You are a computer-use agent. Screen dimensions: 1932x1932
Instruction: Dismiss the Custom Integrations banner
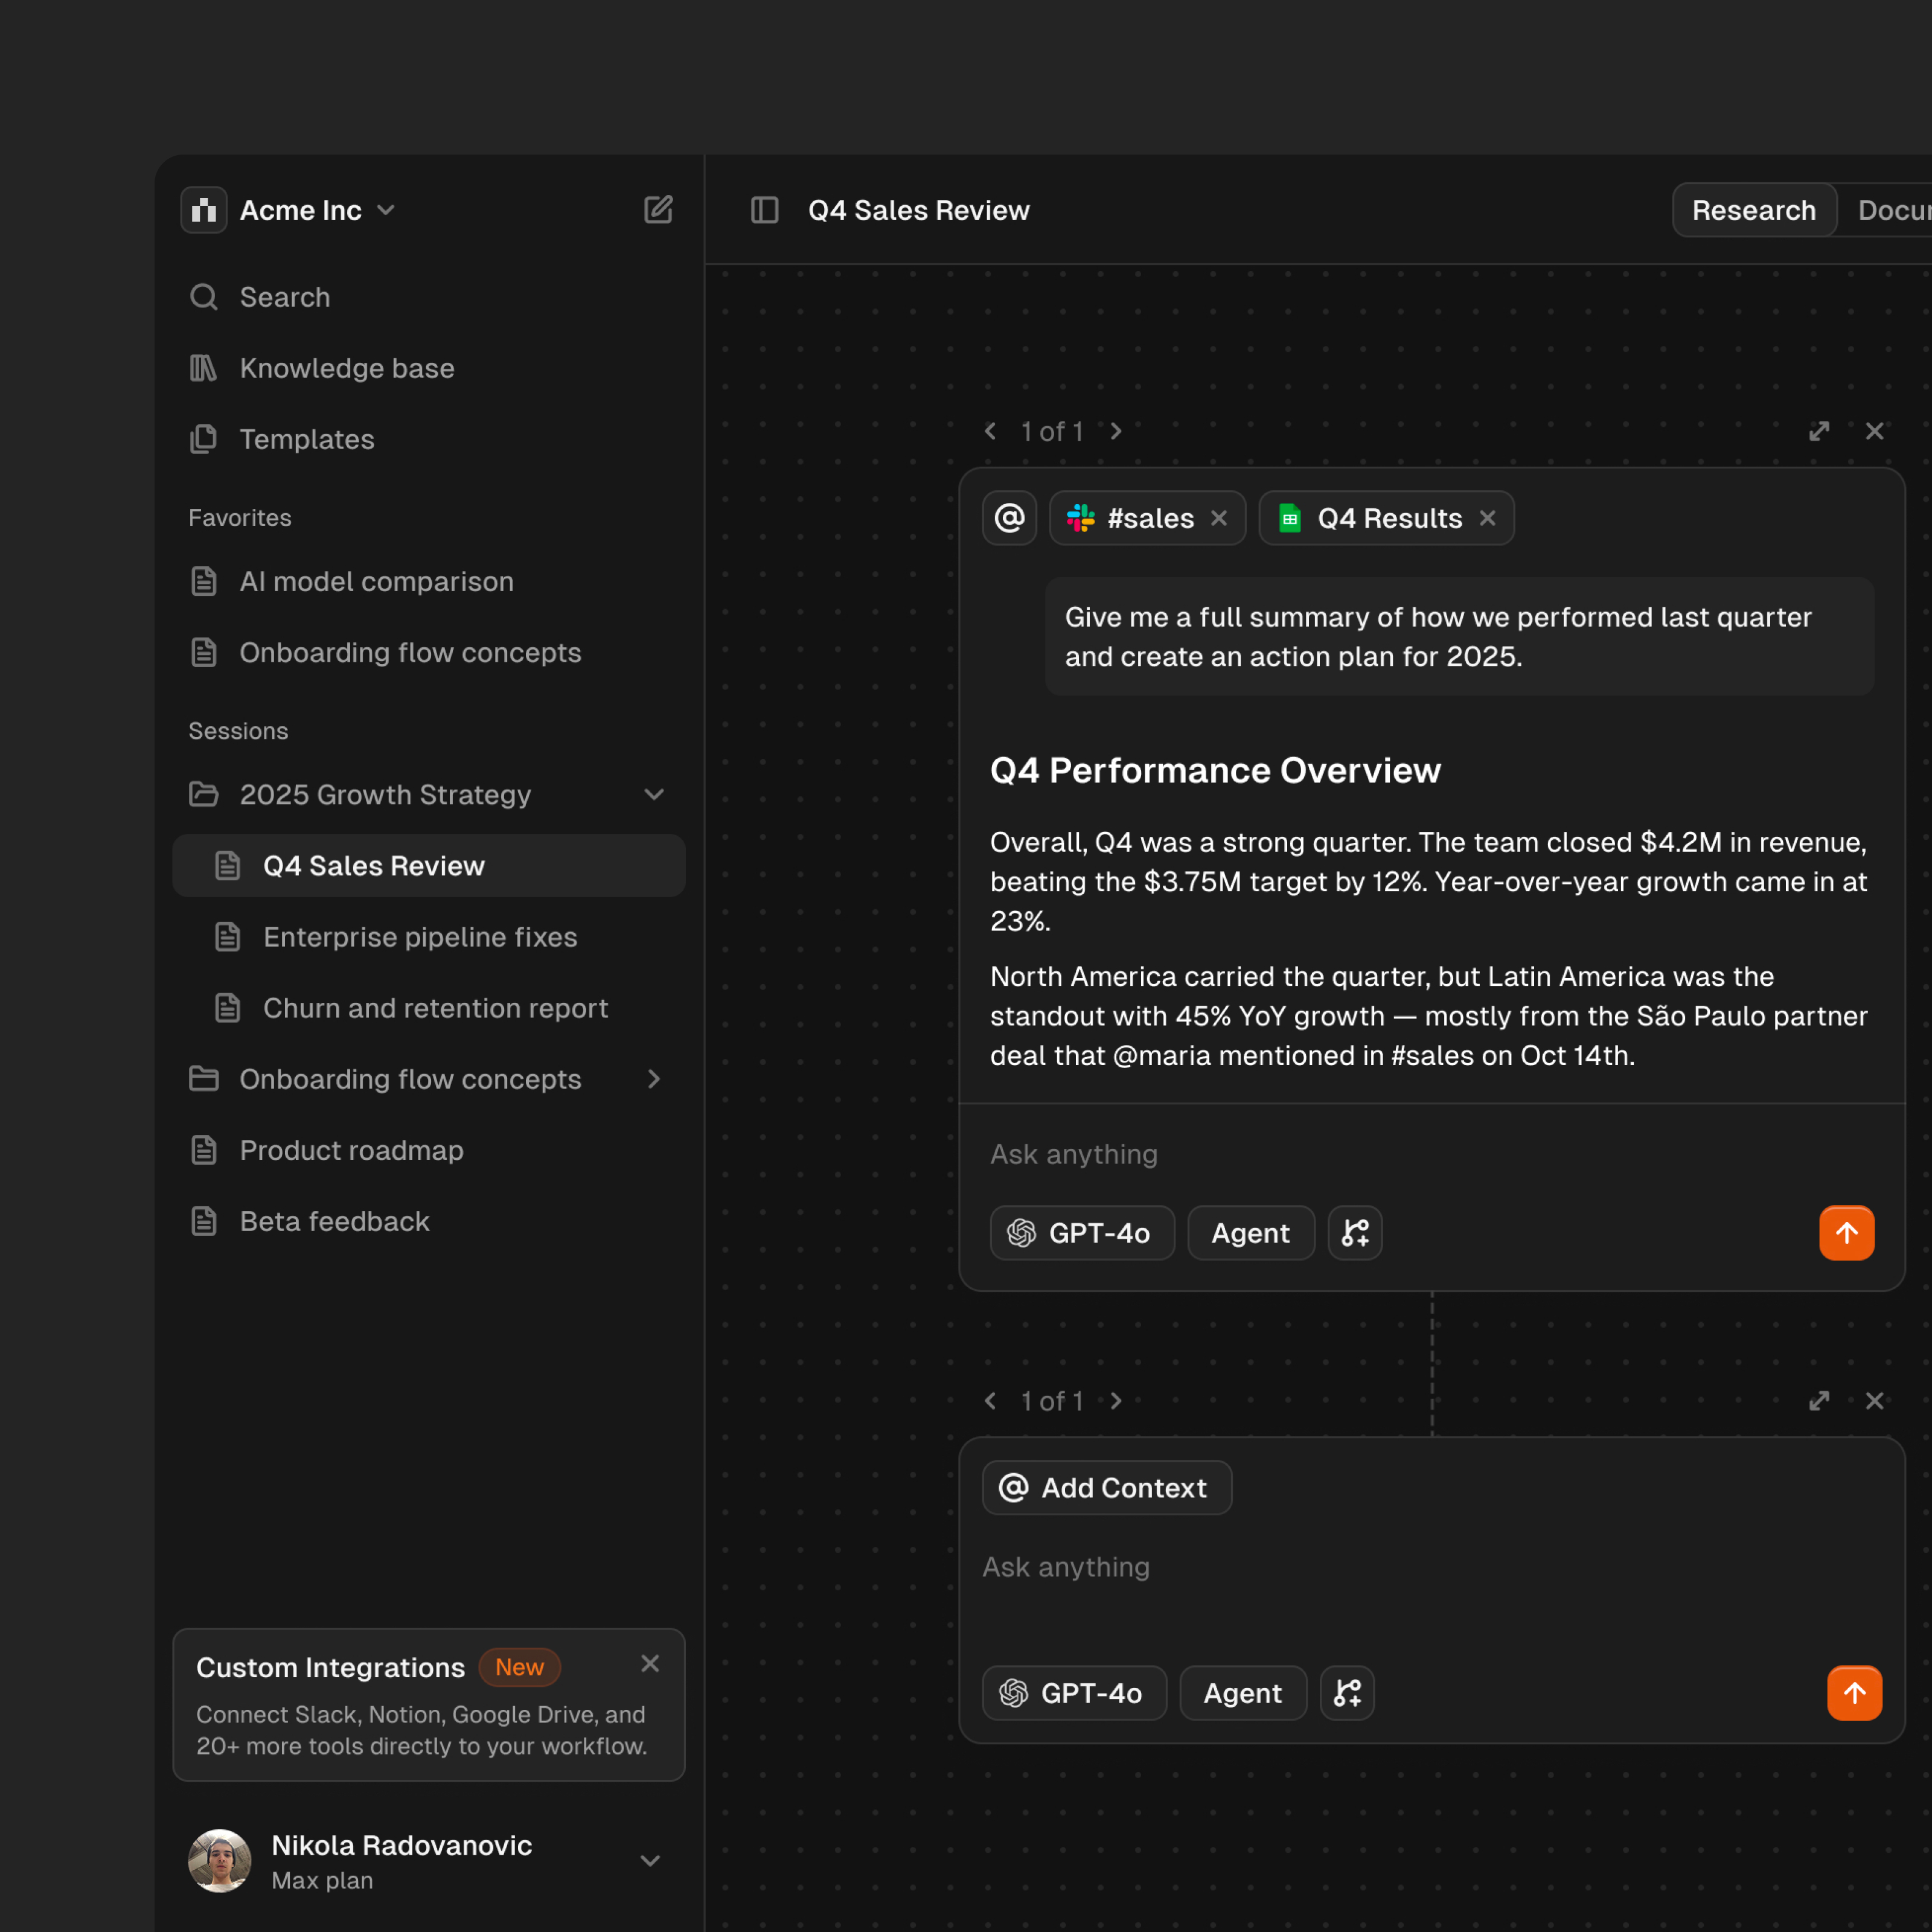pos(650,1663)
